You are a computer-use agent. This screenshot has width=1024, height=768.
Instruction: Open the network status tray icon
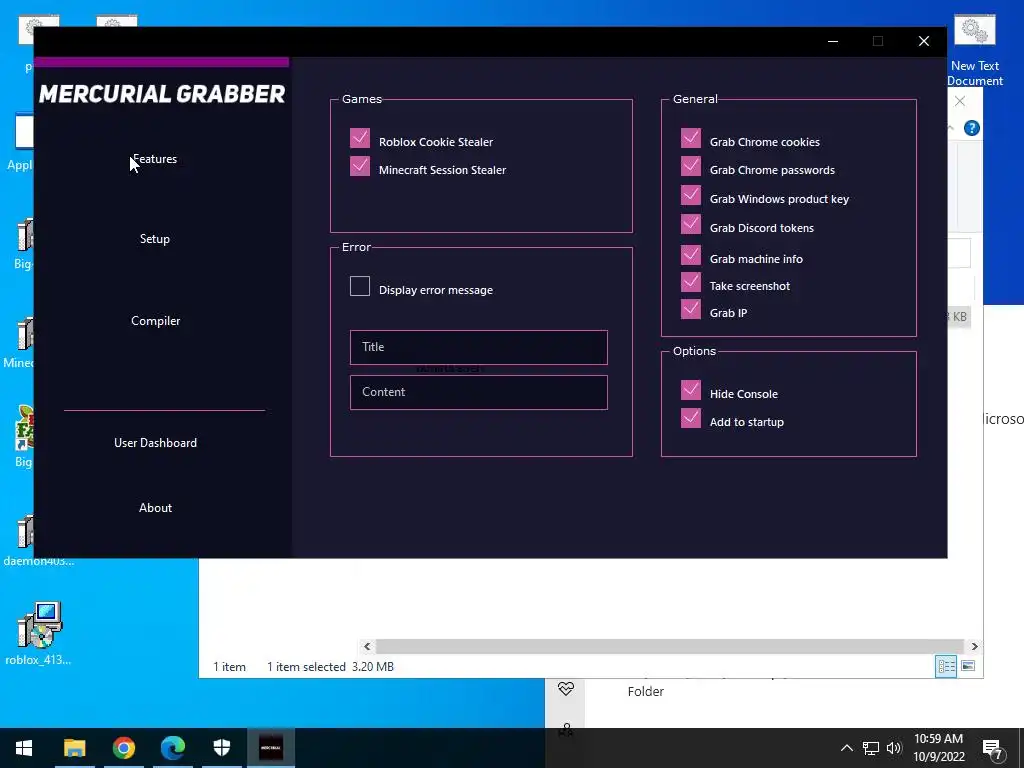871,748
